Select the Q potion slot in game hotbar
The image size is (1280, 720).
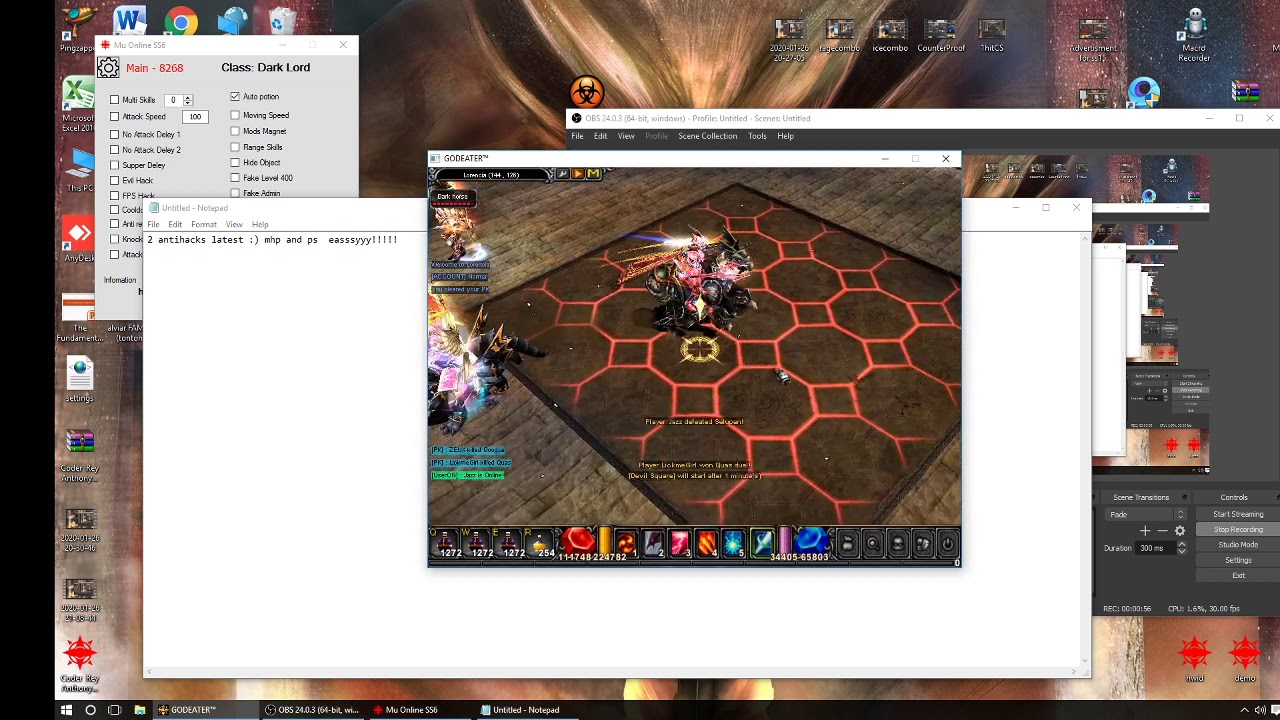pos(446,543)
